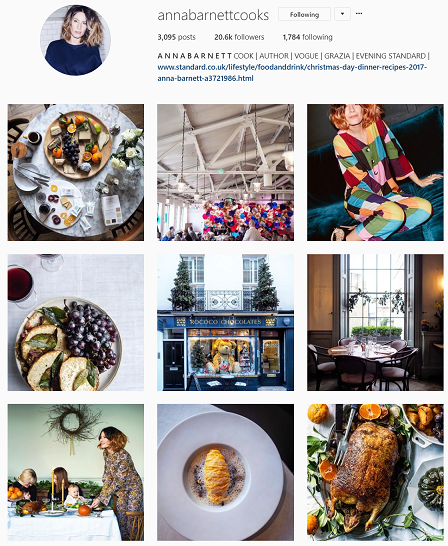The height and width of the screenshot is (546, 448).
Task: Open the cheese board on marble table post
Action: (76, 172)
